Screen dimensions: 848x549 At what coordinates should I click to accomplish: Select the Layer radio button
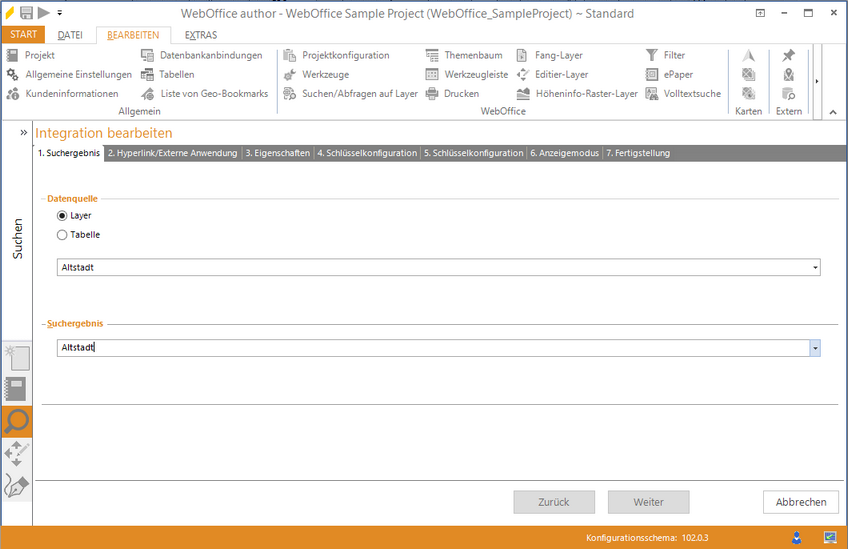tap(63, 216)
